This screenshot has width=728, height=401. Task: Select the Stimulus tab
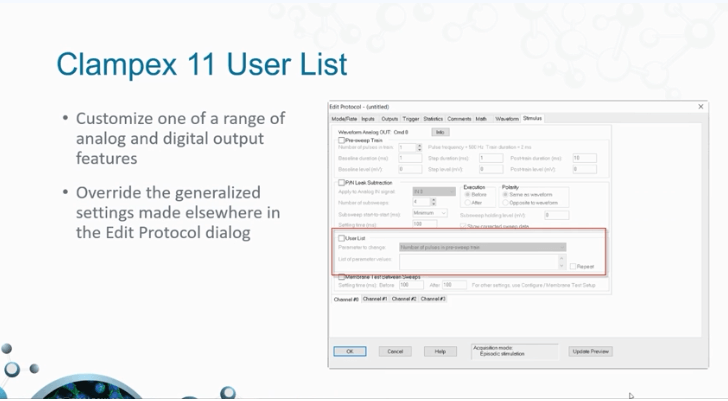pyautogui.click(x=532, y=118)
